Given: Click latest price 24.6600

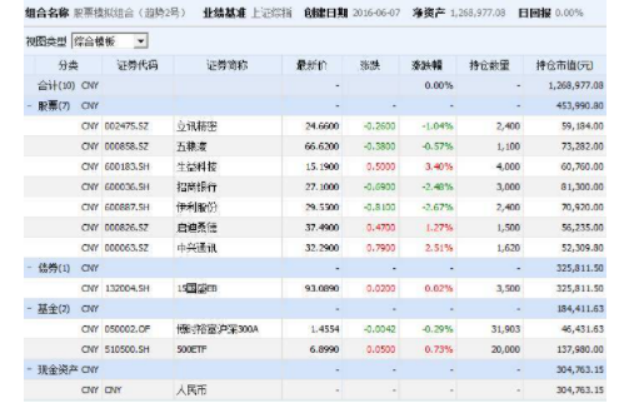Looking at the screenshot, I should pos(322,127).
